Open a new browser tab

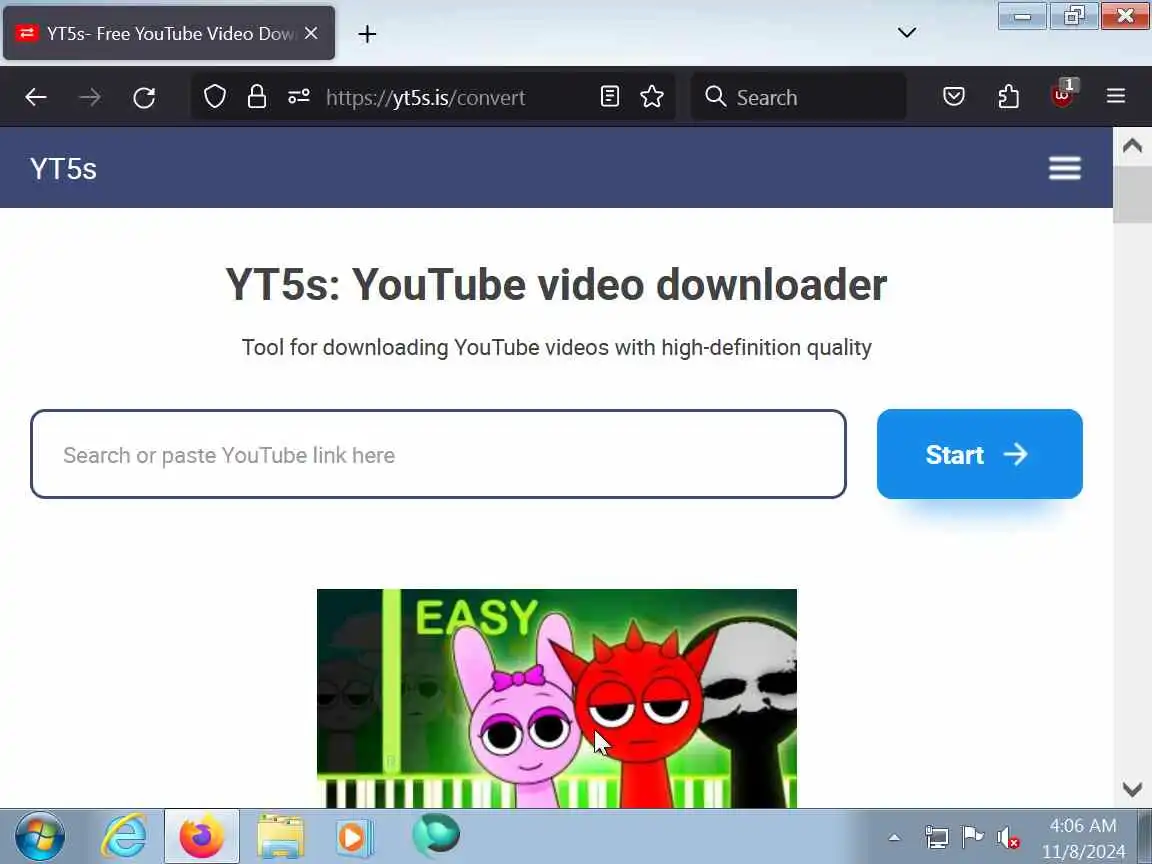coord(367,34)
